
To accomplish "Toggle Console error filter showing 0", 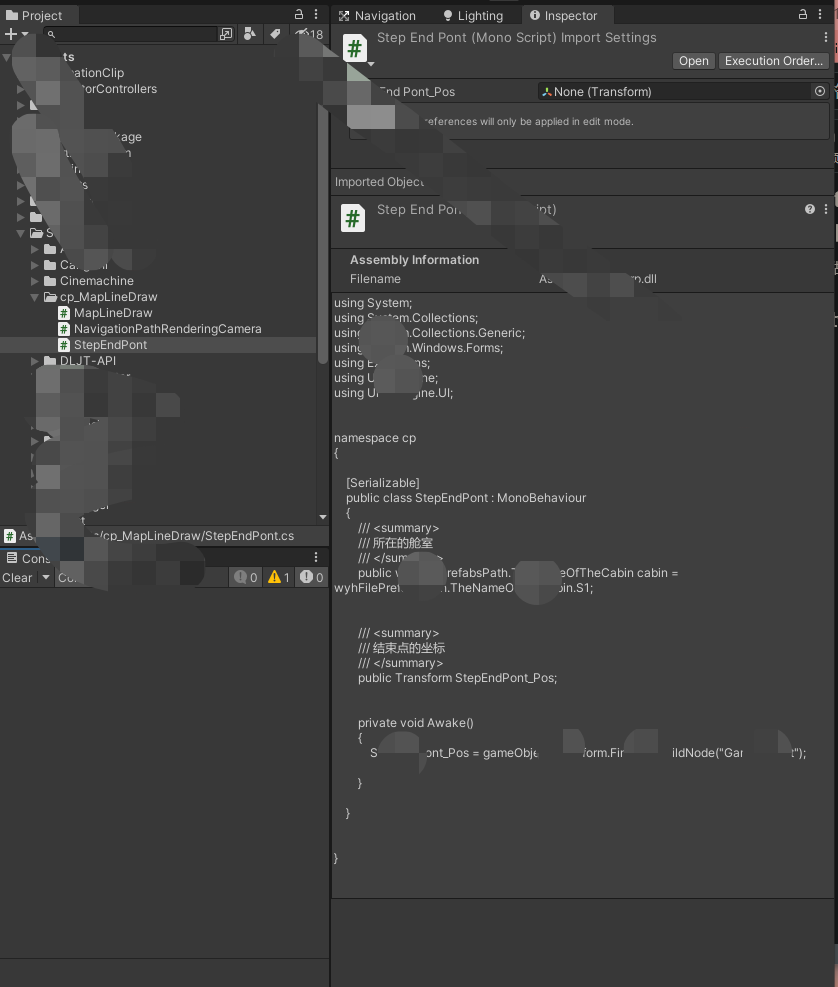I will pos(312,577).
